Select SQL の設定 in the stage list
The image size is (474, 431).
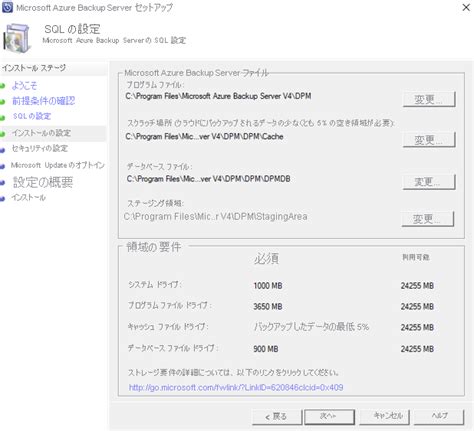(32, 116)
